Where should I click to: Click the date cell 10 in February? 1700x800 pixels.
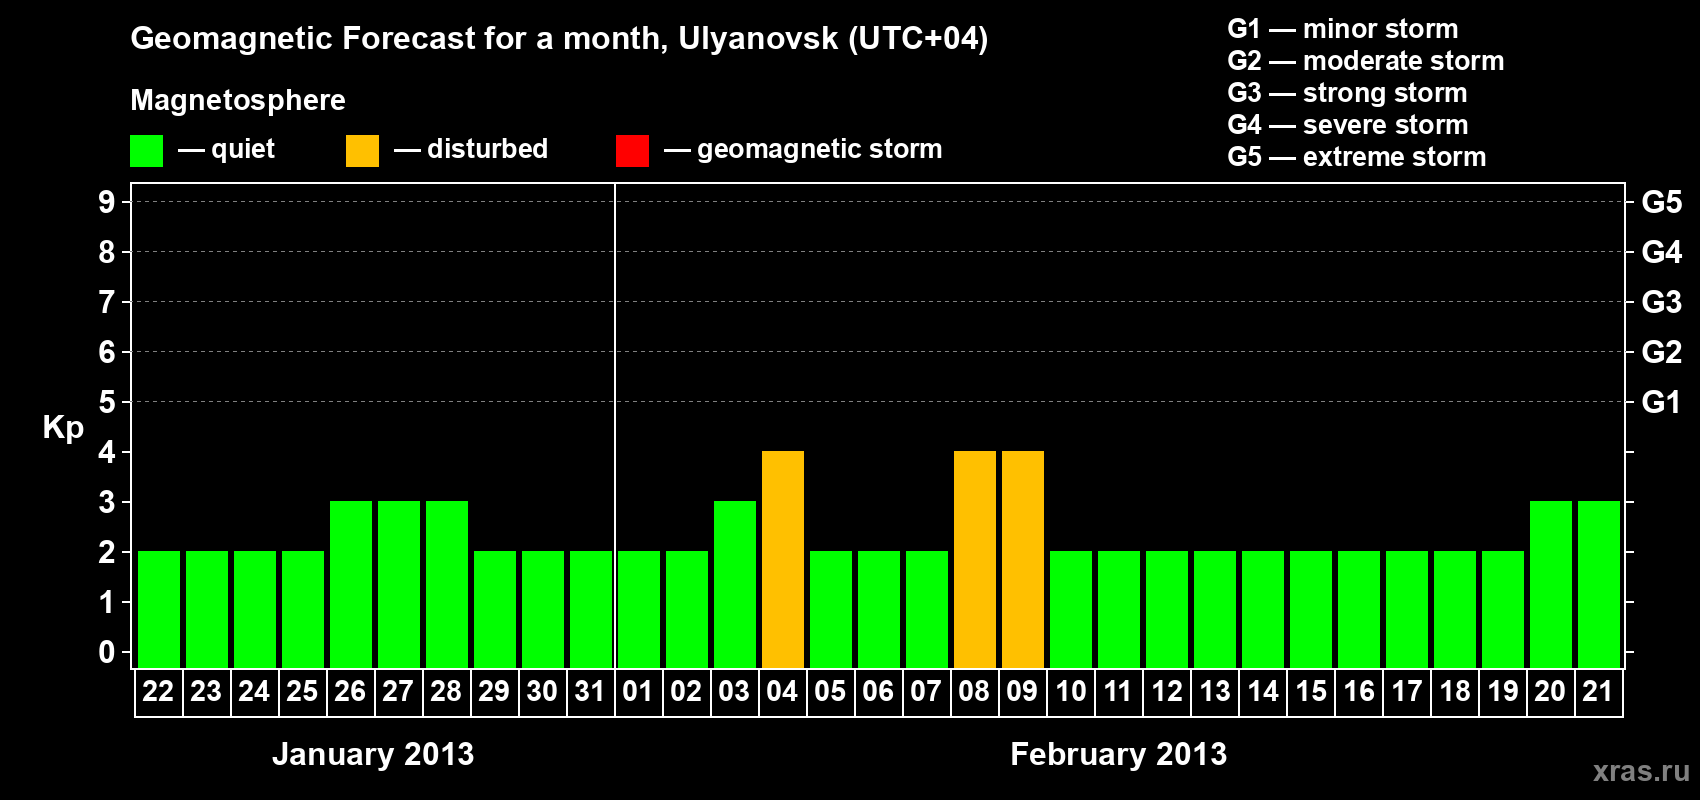pyautogui.click(x=1071, y=692)
